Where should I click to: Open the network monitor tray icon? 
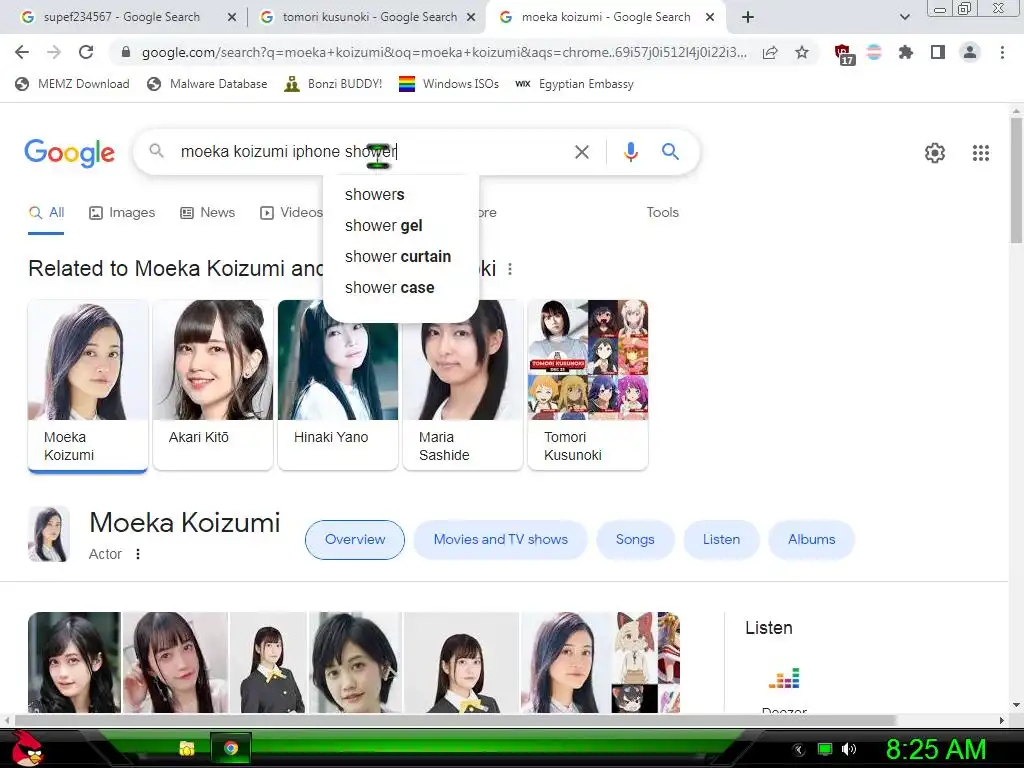(x=825, y=749)
